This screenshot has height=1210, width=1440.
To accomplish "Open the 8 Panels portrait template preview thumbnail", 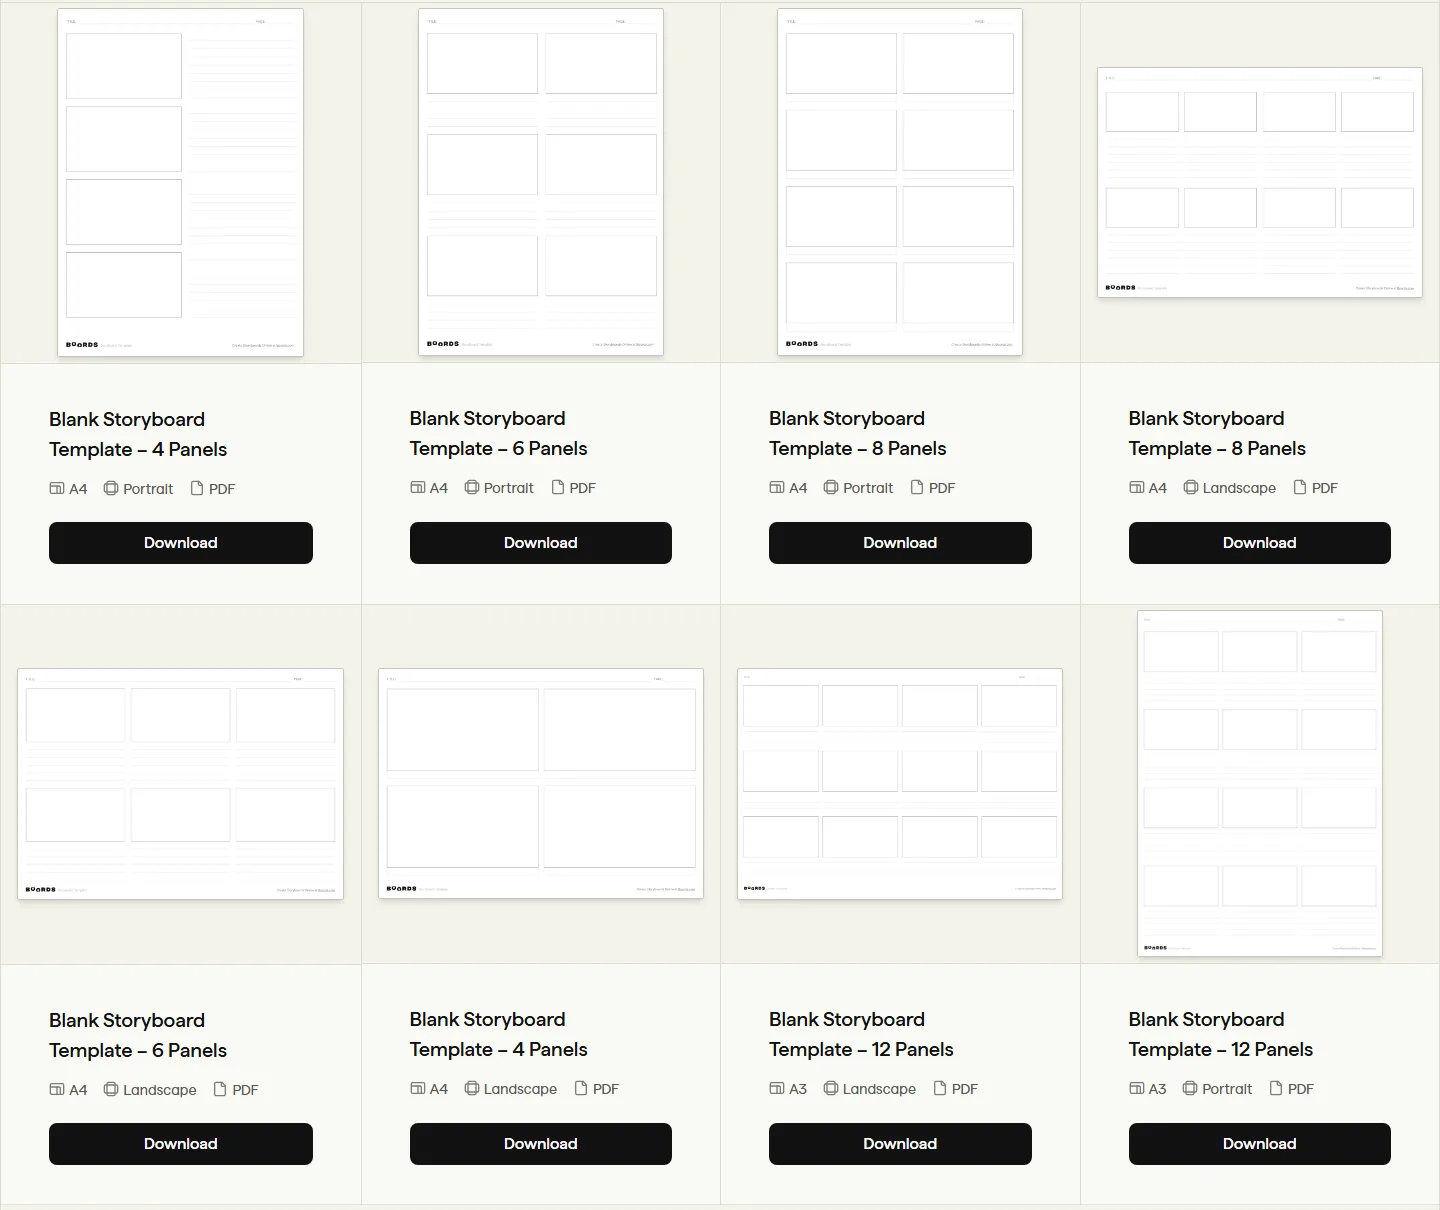I will (900, 182).
